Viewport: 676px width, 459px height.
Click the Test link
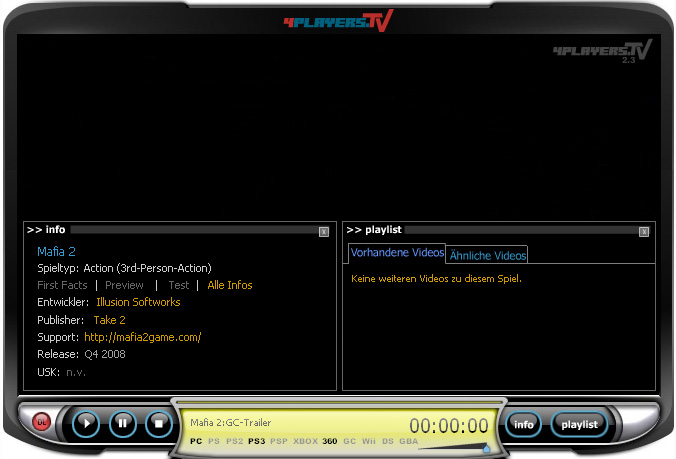pyautogui.click(x=178, y=285)
